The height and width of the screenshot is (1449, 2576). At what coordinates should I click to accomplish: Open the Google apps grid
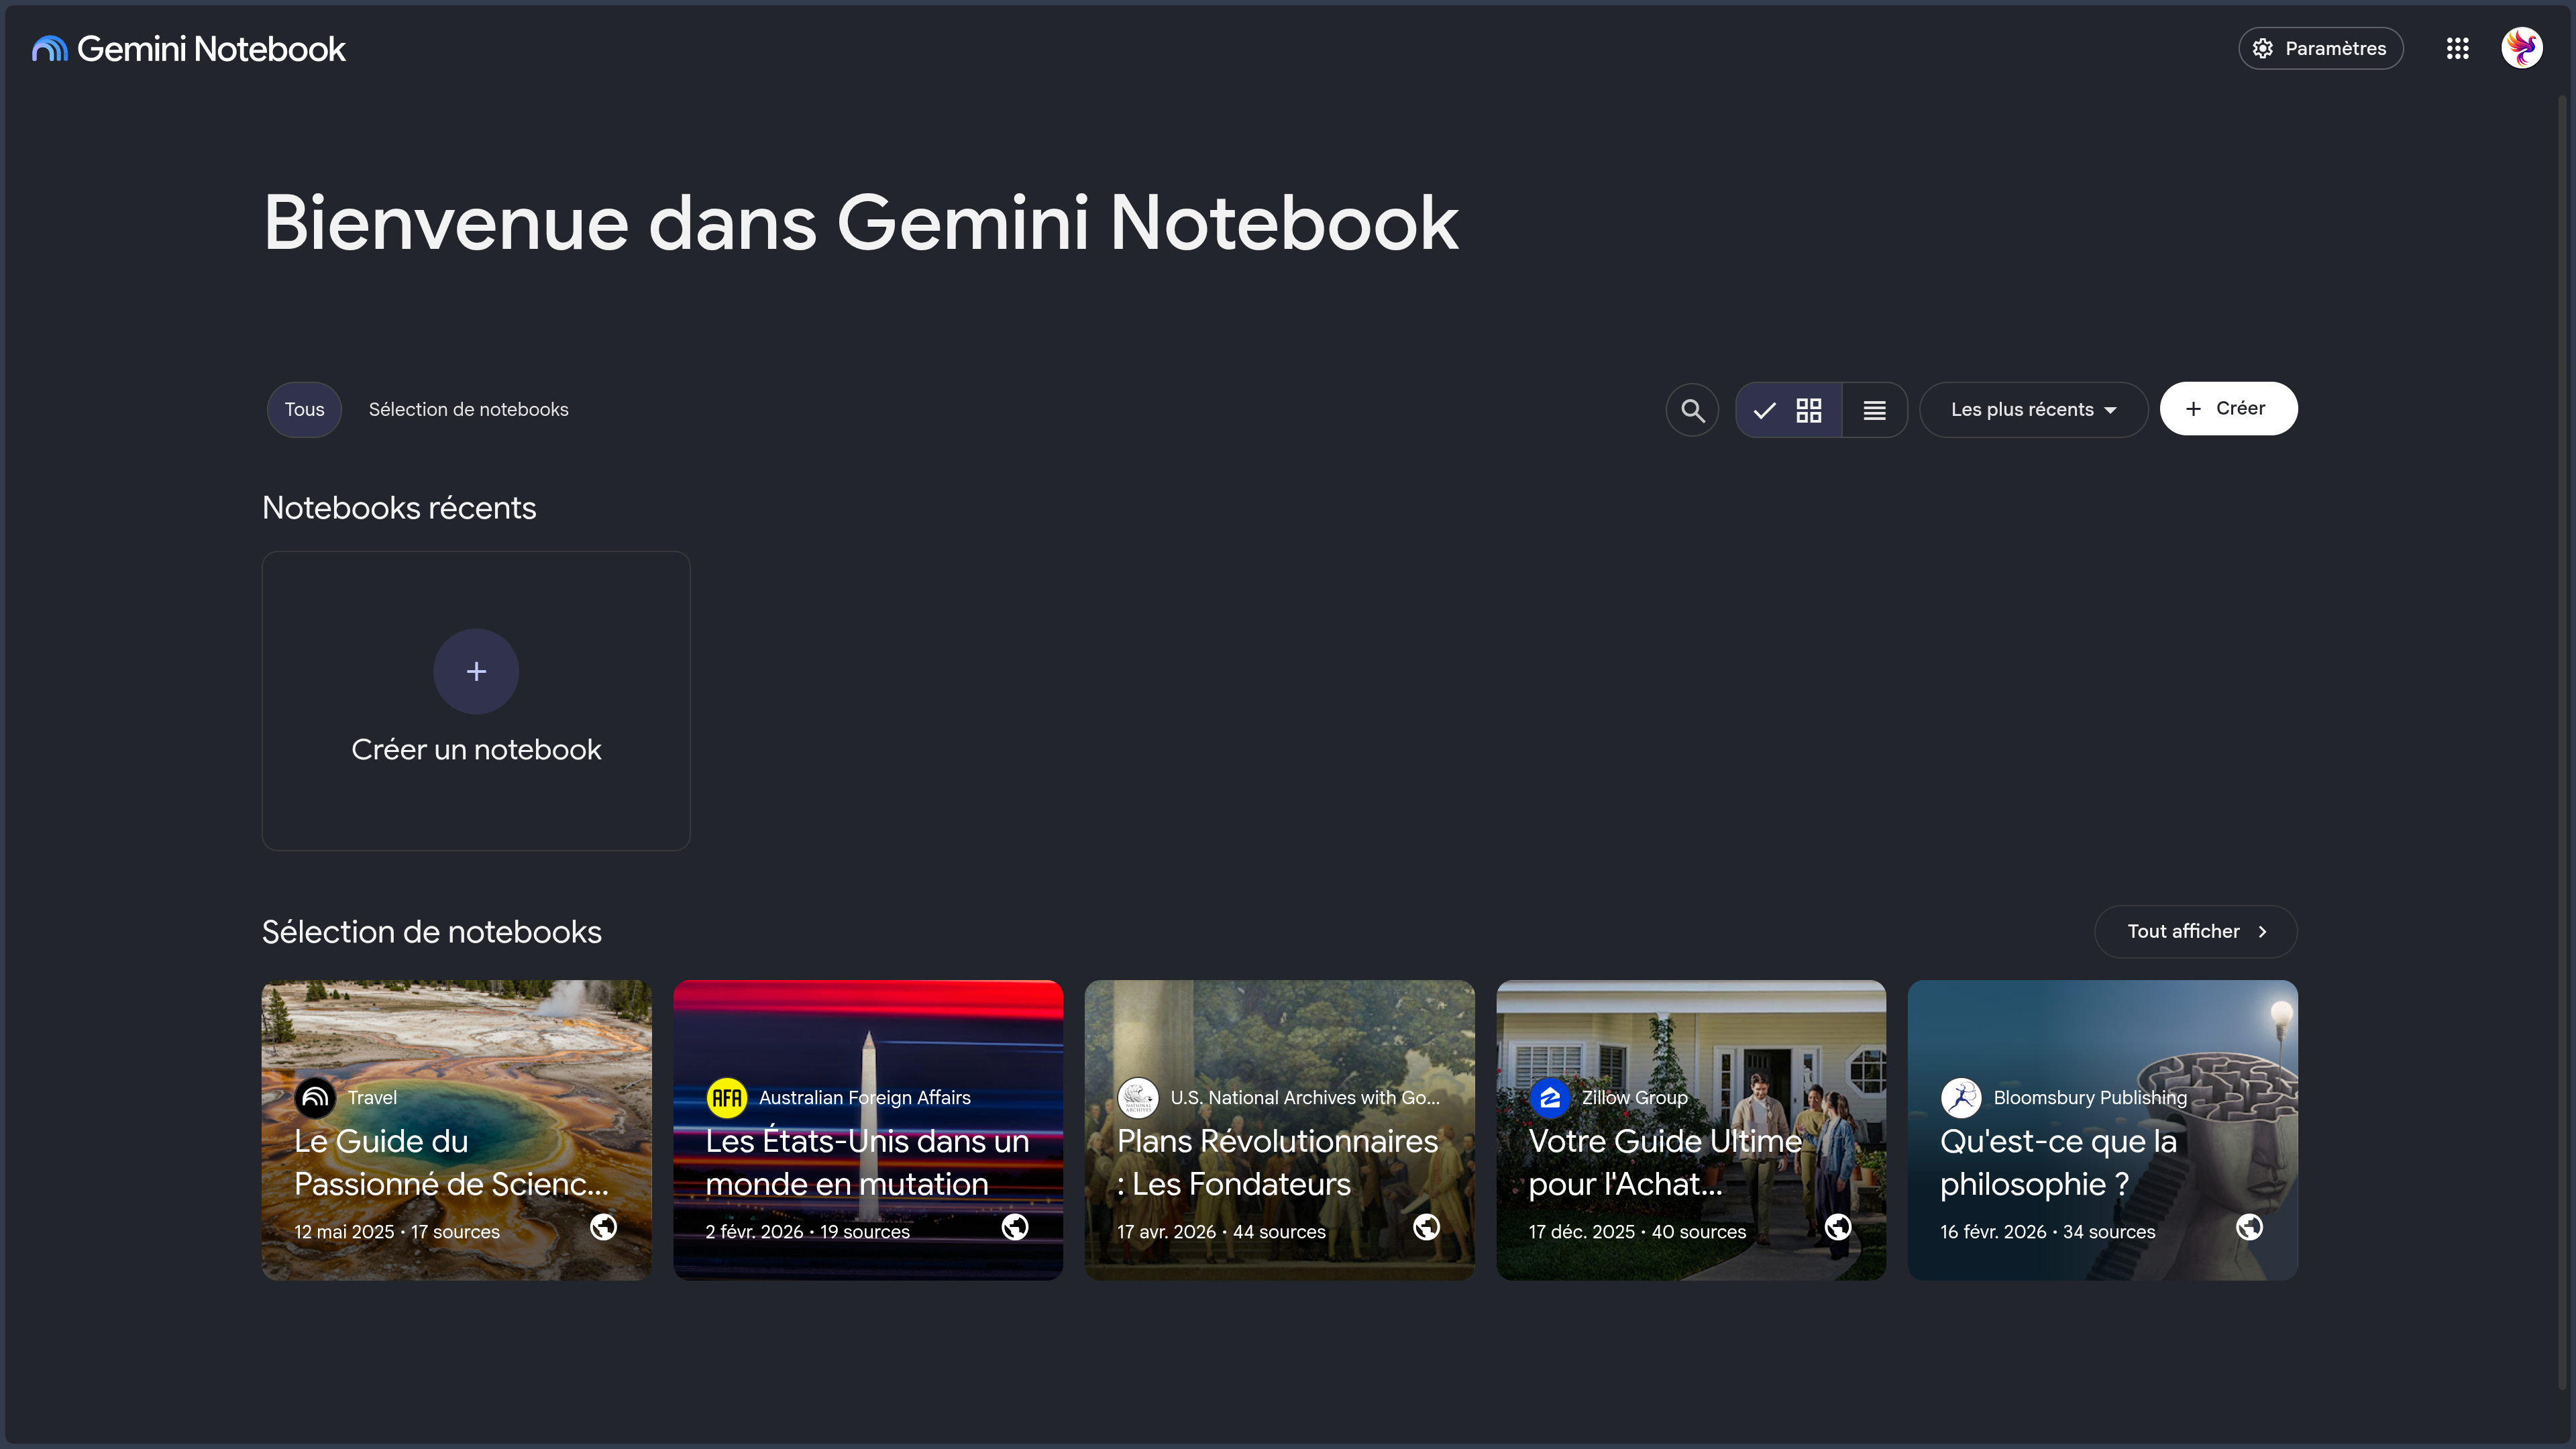click(x=2457, y=48)
